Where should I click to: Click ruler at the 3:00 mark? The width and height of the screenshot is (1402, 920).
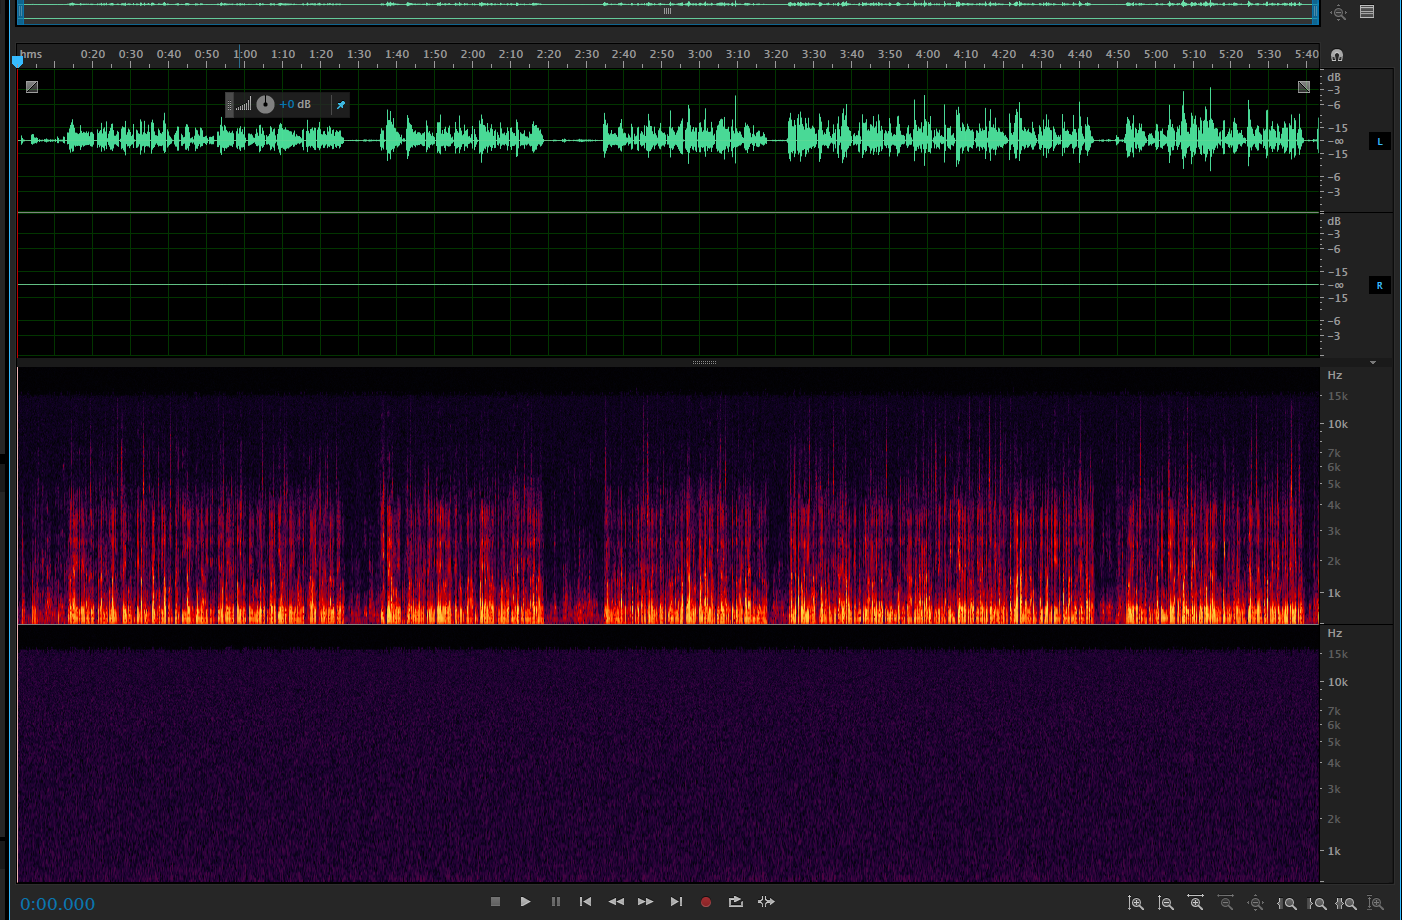coord(700,55)
